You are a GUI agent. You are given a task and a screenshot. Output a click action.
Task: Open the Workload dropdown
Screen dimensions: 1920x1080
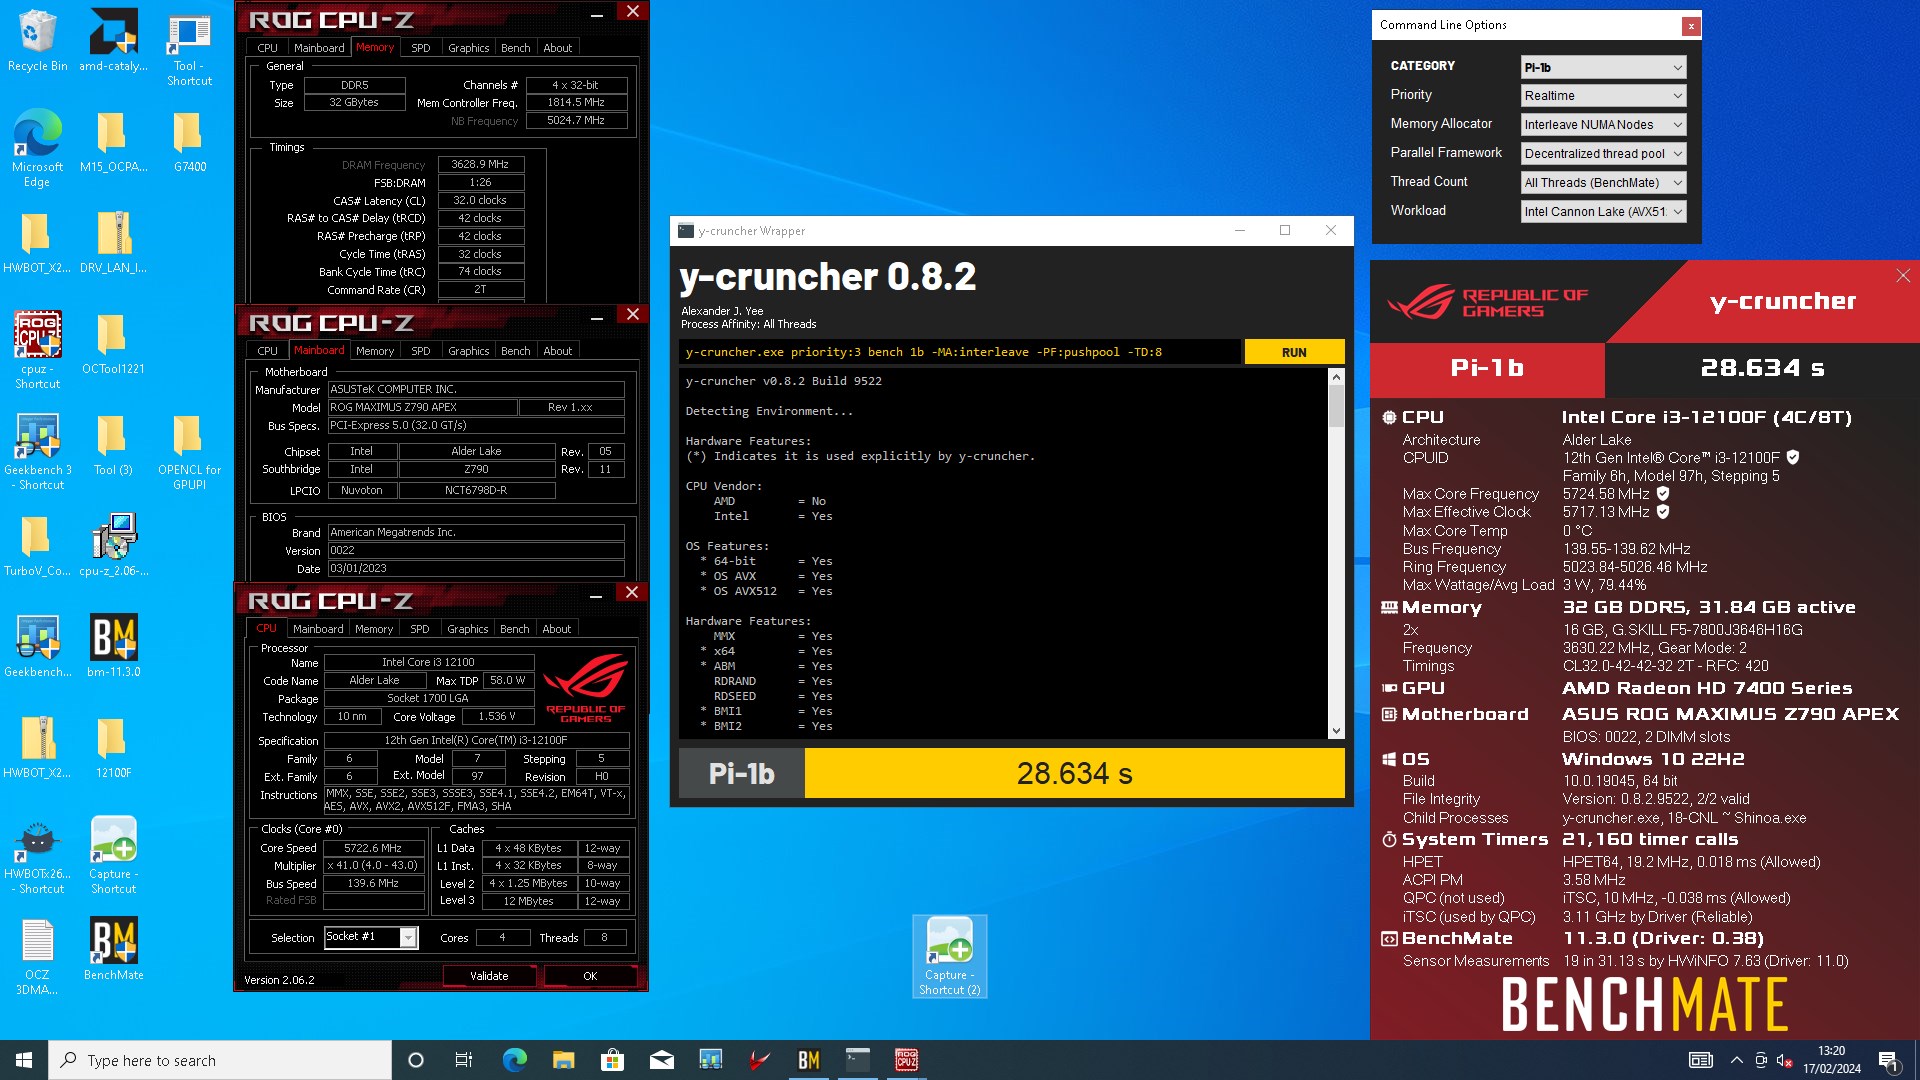(1603, 212)
